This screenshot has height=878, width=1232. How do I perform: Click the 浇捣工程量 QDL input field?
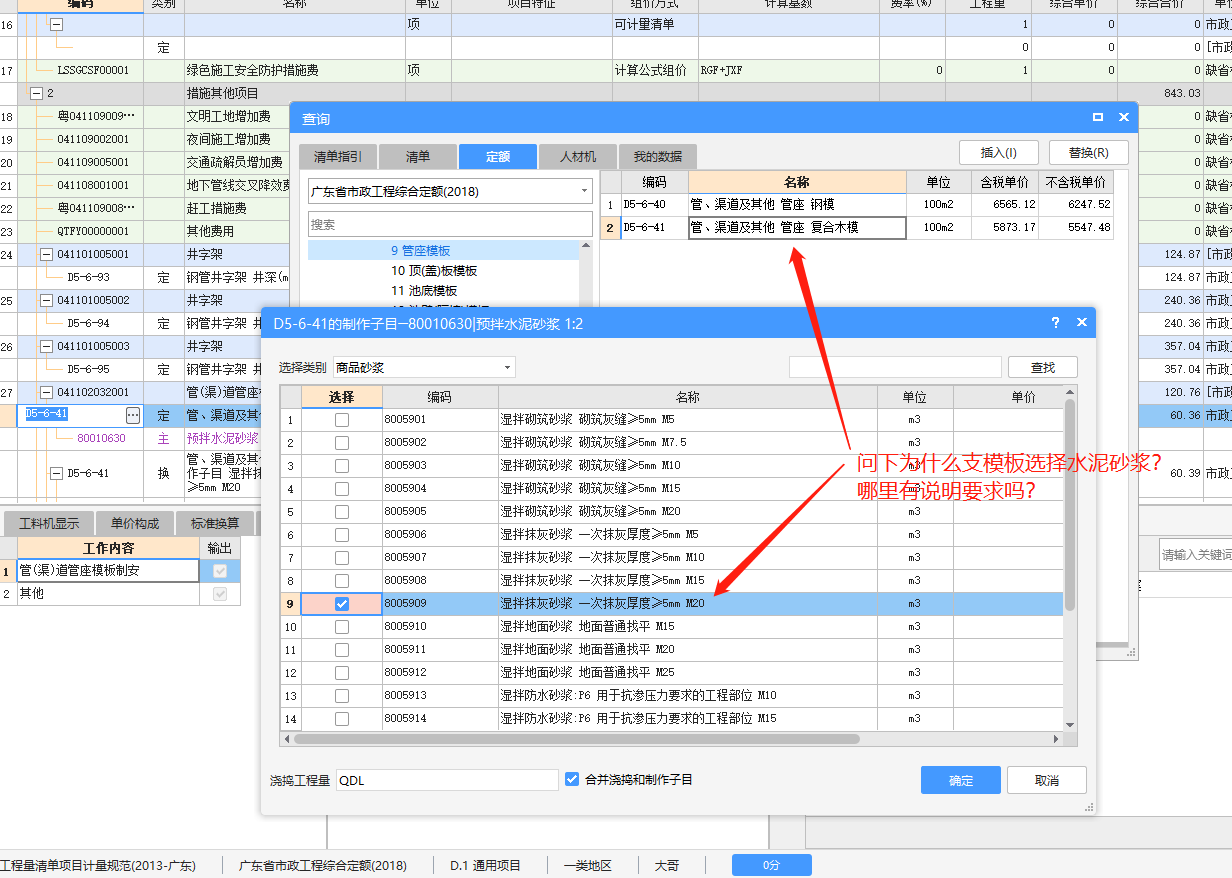tap(447, 780)
